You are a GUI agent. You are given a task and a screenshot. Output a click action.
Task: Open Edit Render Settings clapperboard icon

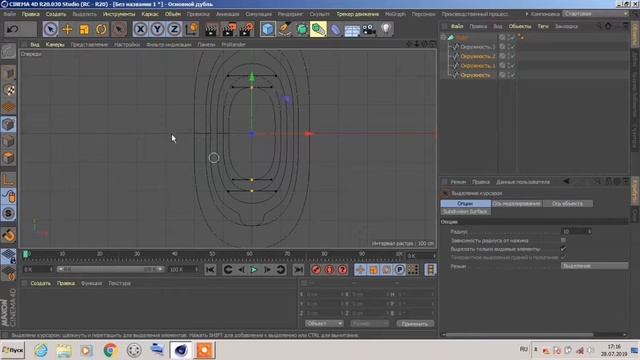(x=246, y=29)
